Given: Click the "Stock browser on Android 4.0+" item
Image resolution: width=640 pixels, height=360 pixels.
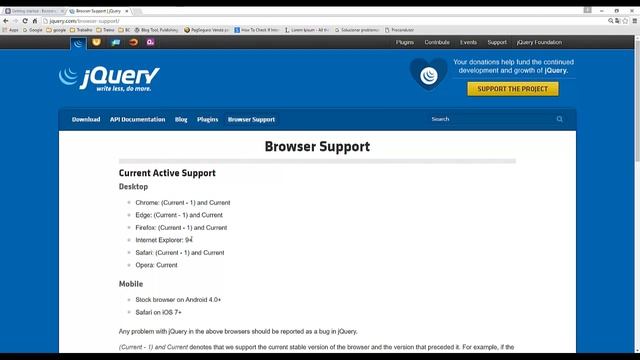Looking at the screenshot, I should point(178,300).
